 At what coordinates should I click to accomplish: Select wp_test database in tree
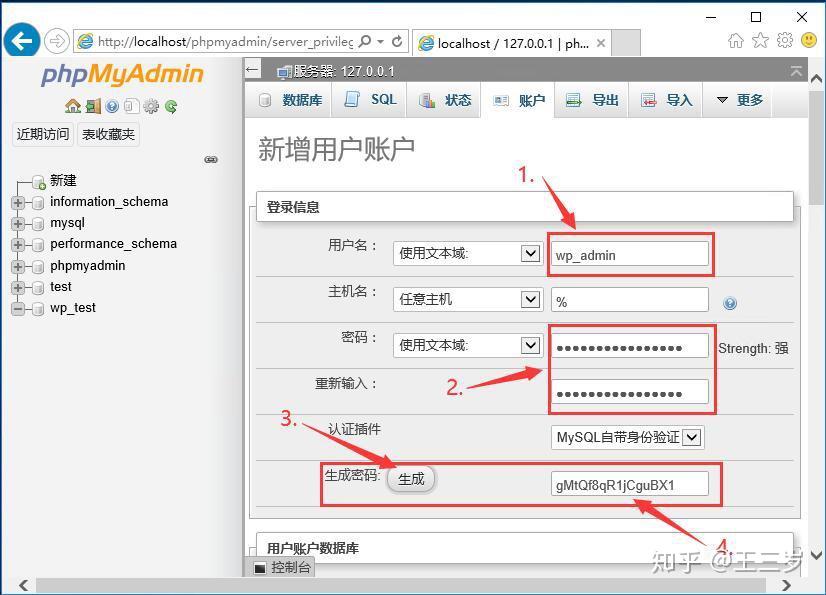pyautogui.click(x=73, y=308)
